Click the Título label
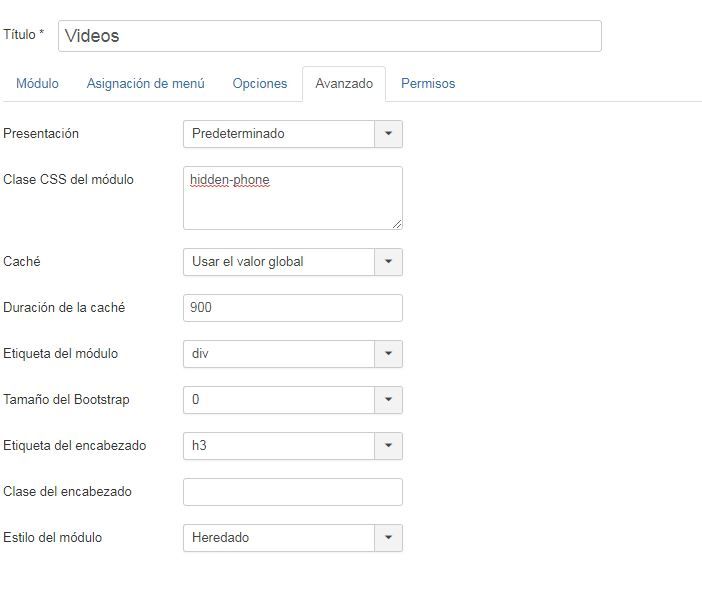This screenshot has width=702, height=592. point(23,34)
